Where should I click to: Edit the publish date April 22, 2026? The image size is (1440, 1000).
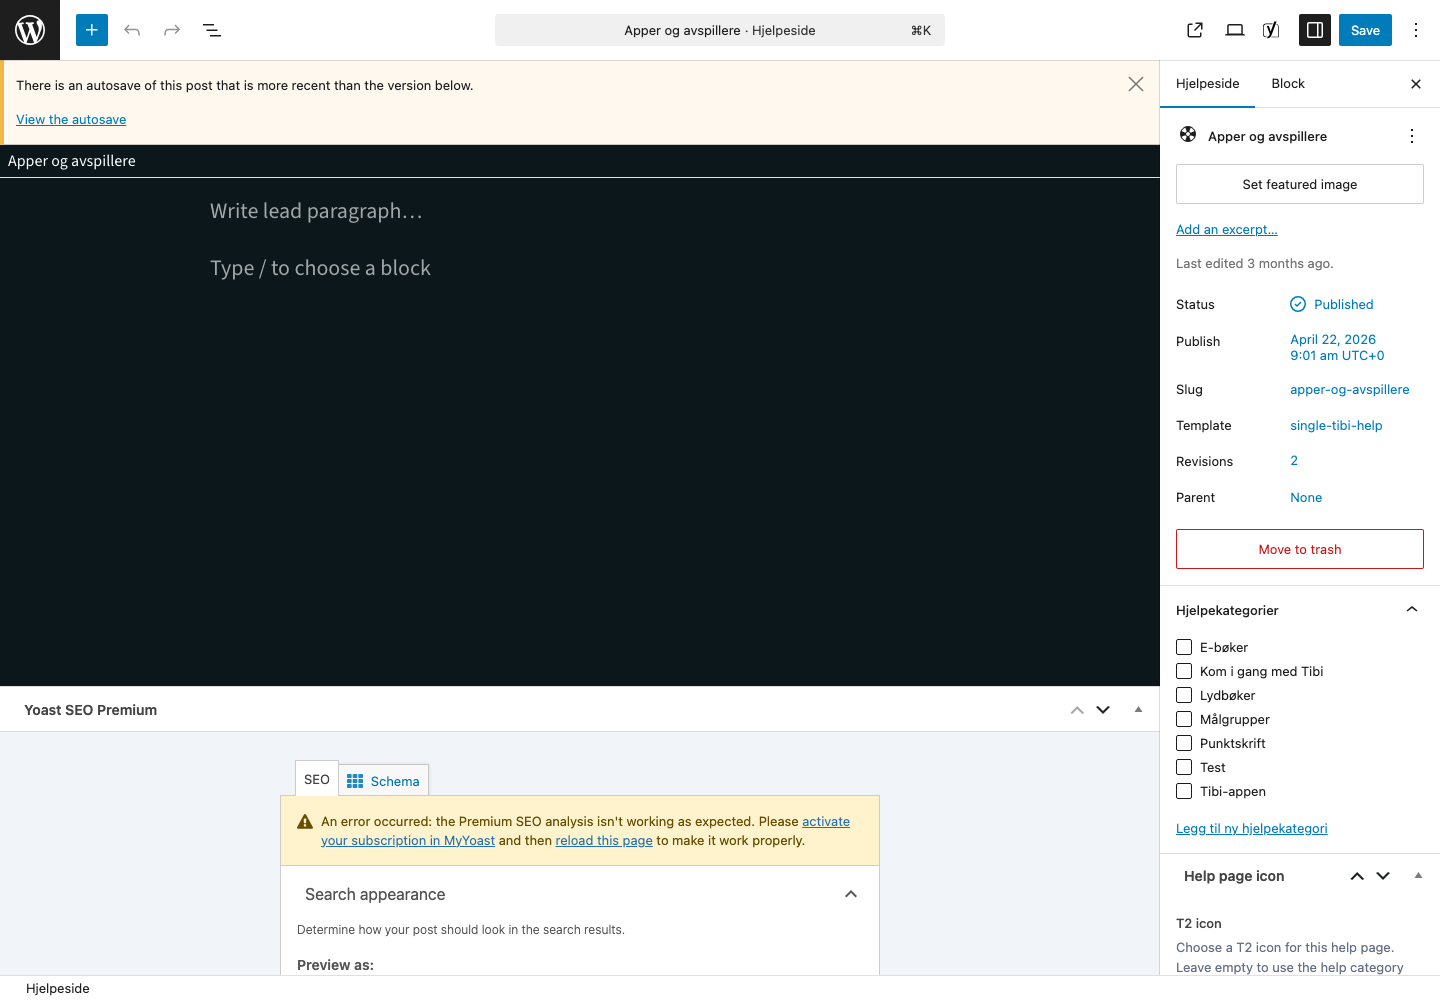click(1337, 347)
